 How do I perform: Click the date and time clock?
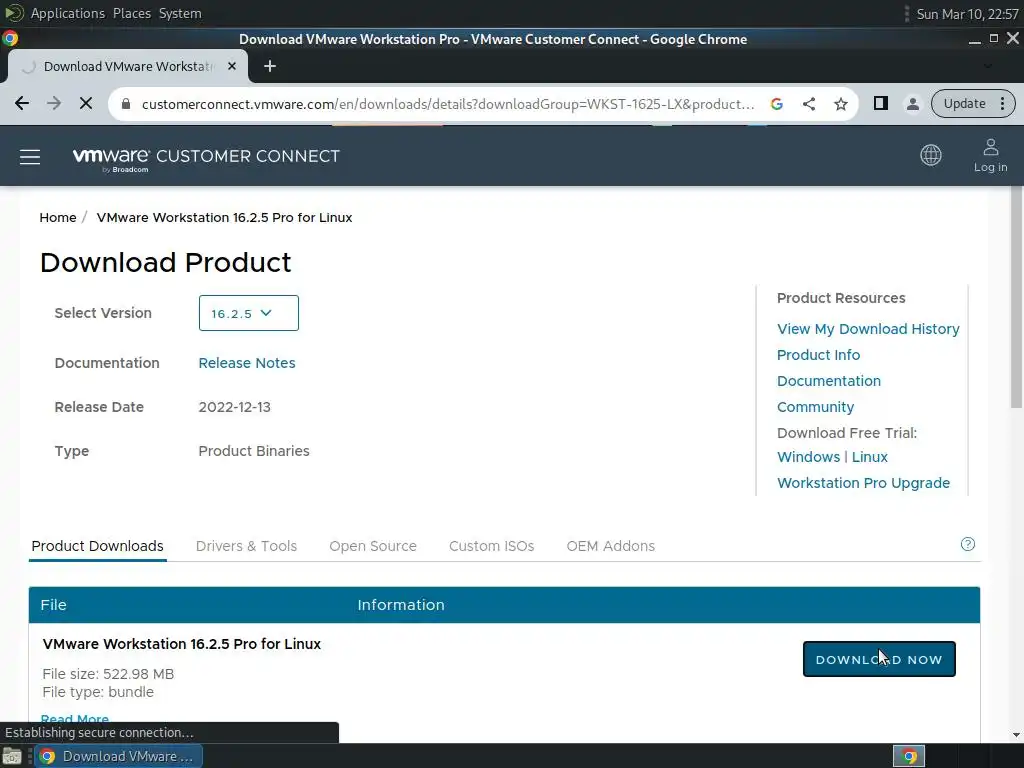(967, 14)
